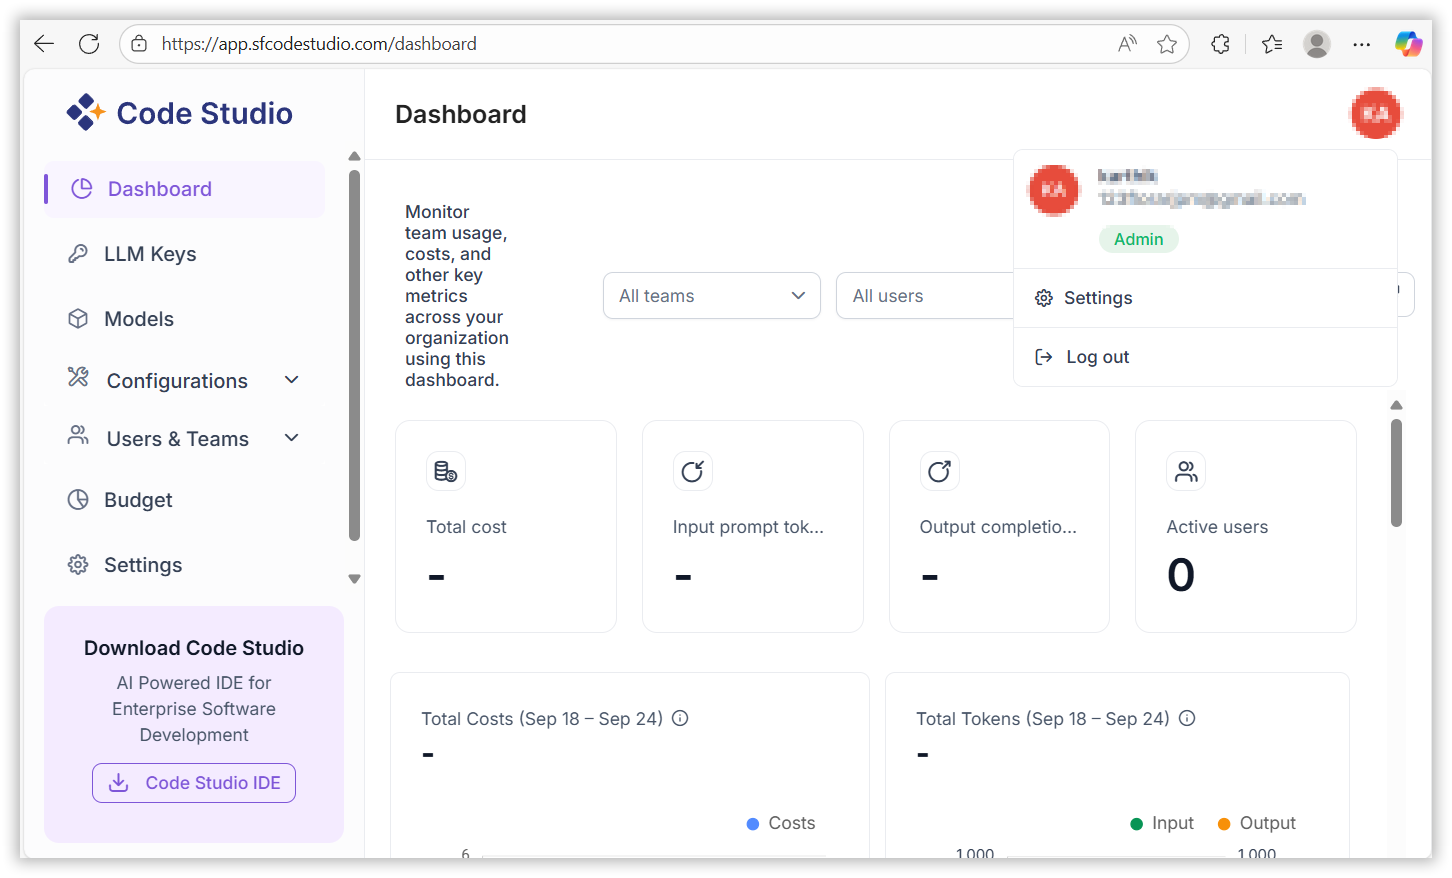Viewport: 1452px width, 878px height.
Task: Click the Total cost coins icon
Action: tap(446, 471)
